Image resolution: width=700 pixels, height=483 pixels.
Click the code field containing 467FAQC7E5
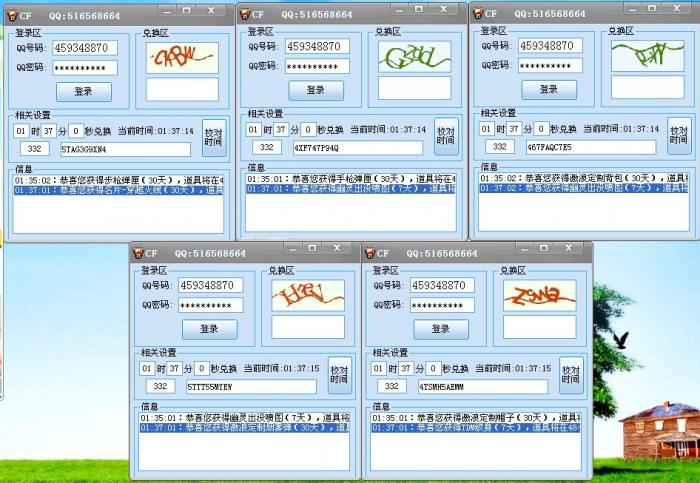click(x=591, y=147)
